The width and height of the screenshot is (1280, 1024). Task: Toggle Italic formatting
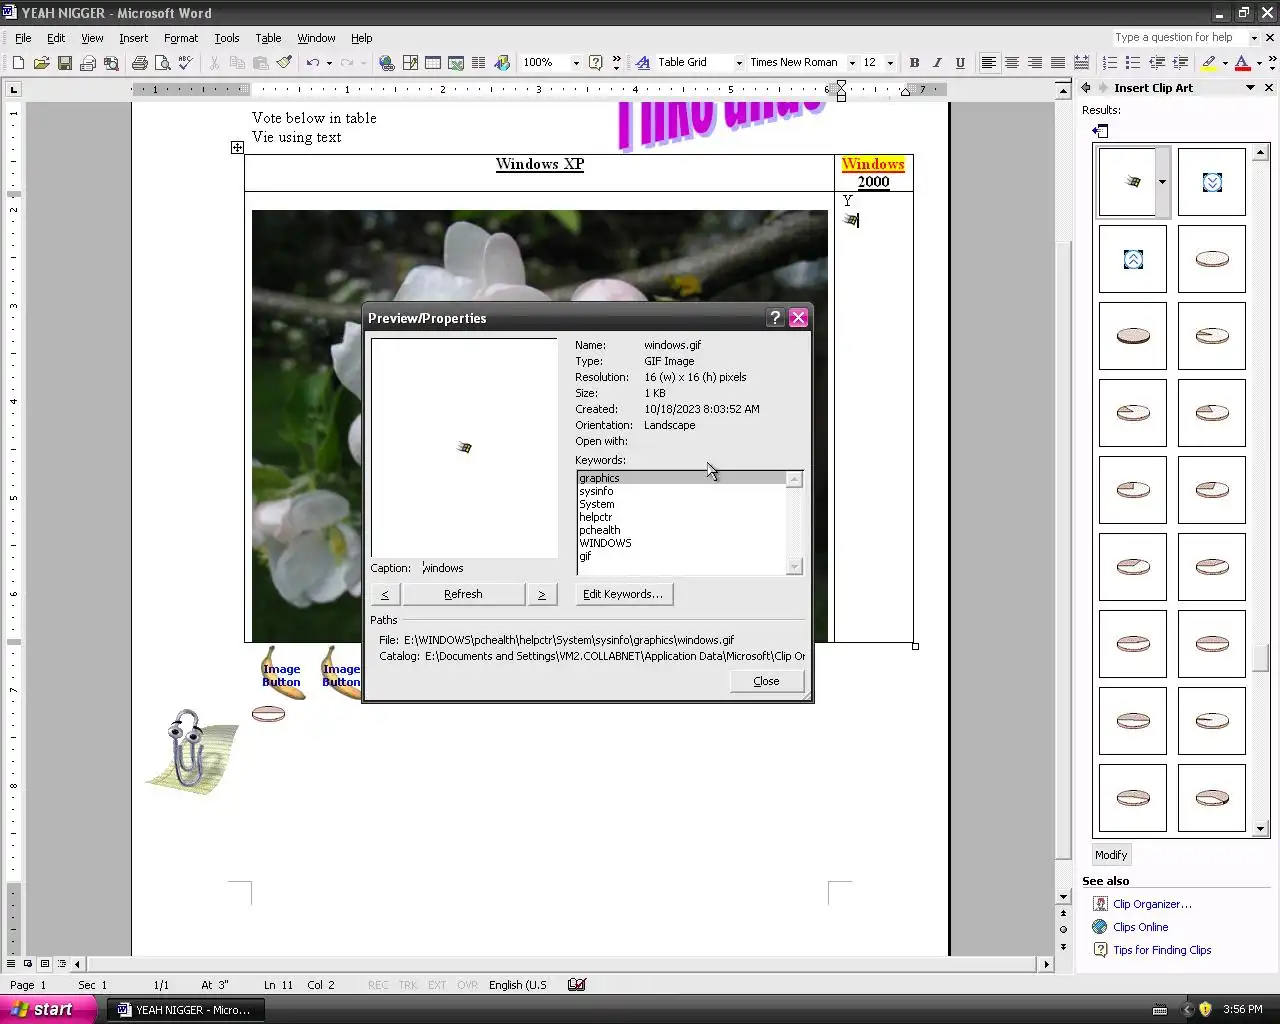(937, 63)
